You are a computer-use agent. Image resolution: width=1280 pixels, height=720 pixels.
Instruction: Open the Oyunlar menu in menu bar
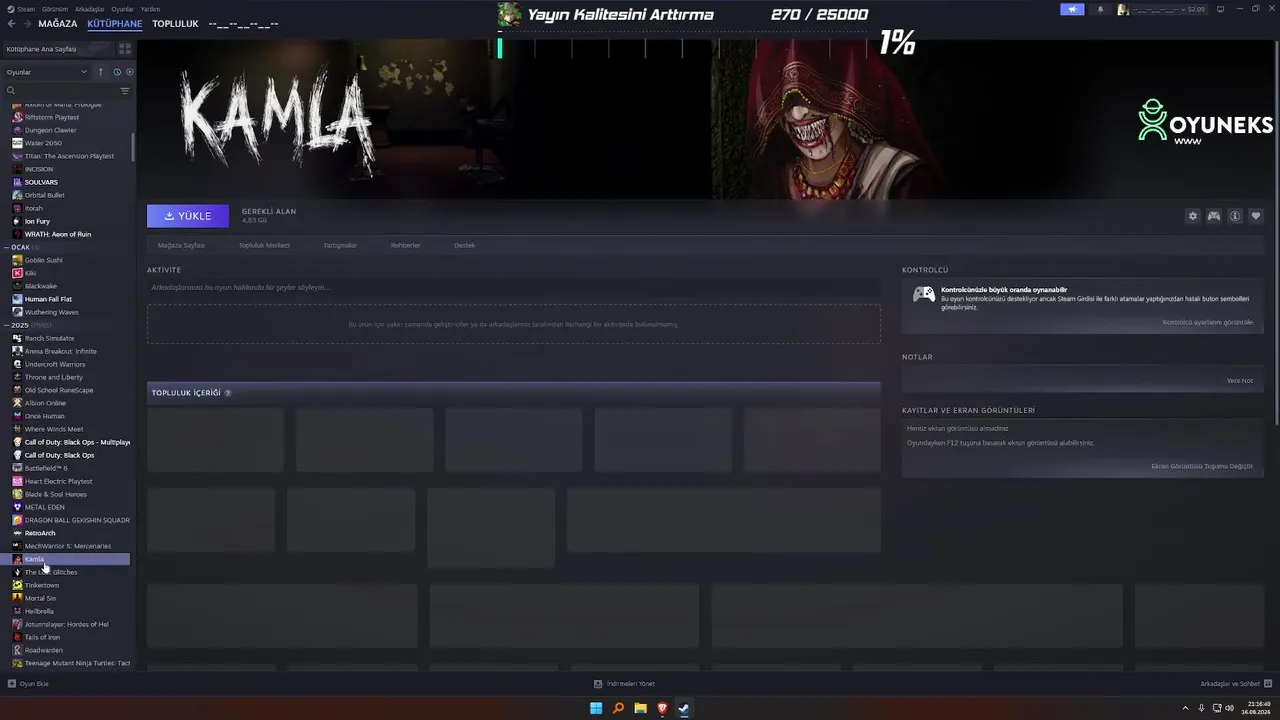pos(122,9)
